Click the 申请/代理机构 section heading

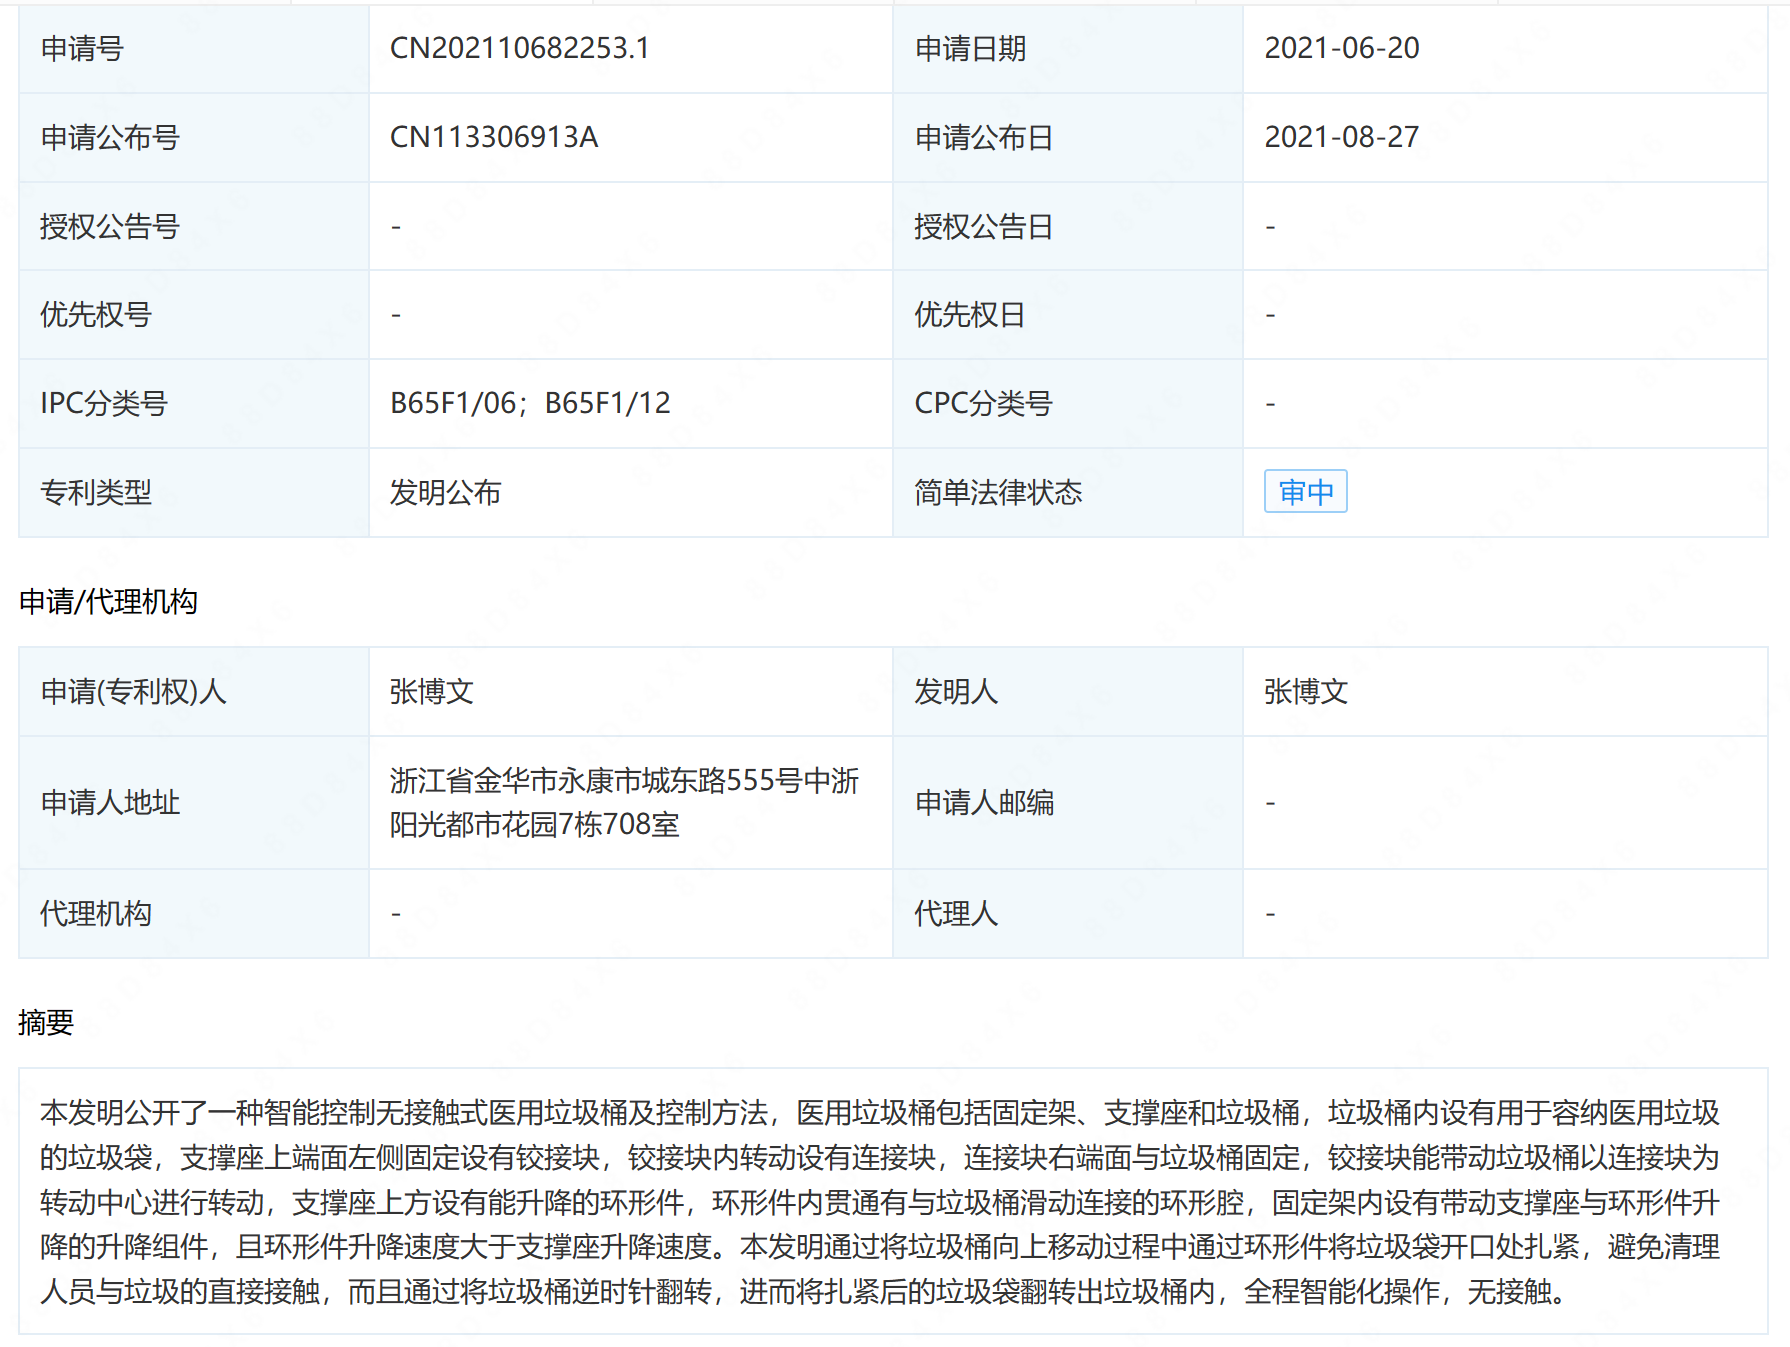[108, 601]
